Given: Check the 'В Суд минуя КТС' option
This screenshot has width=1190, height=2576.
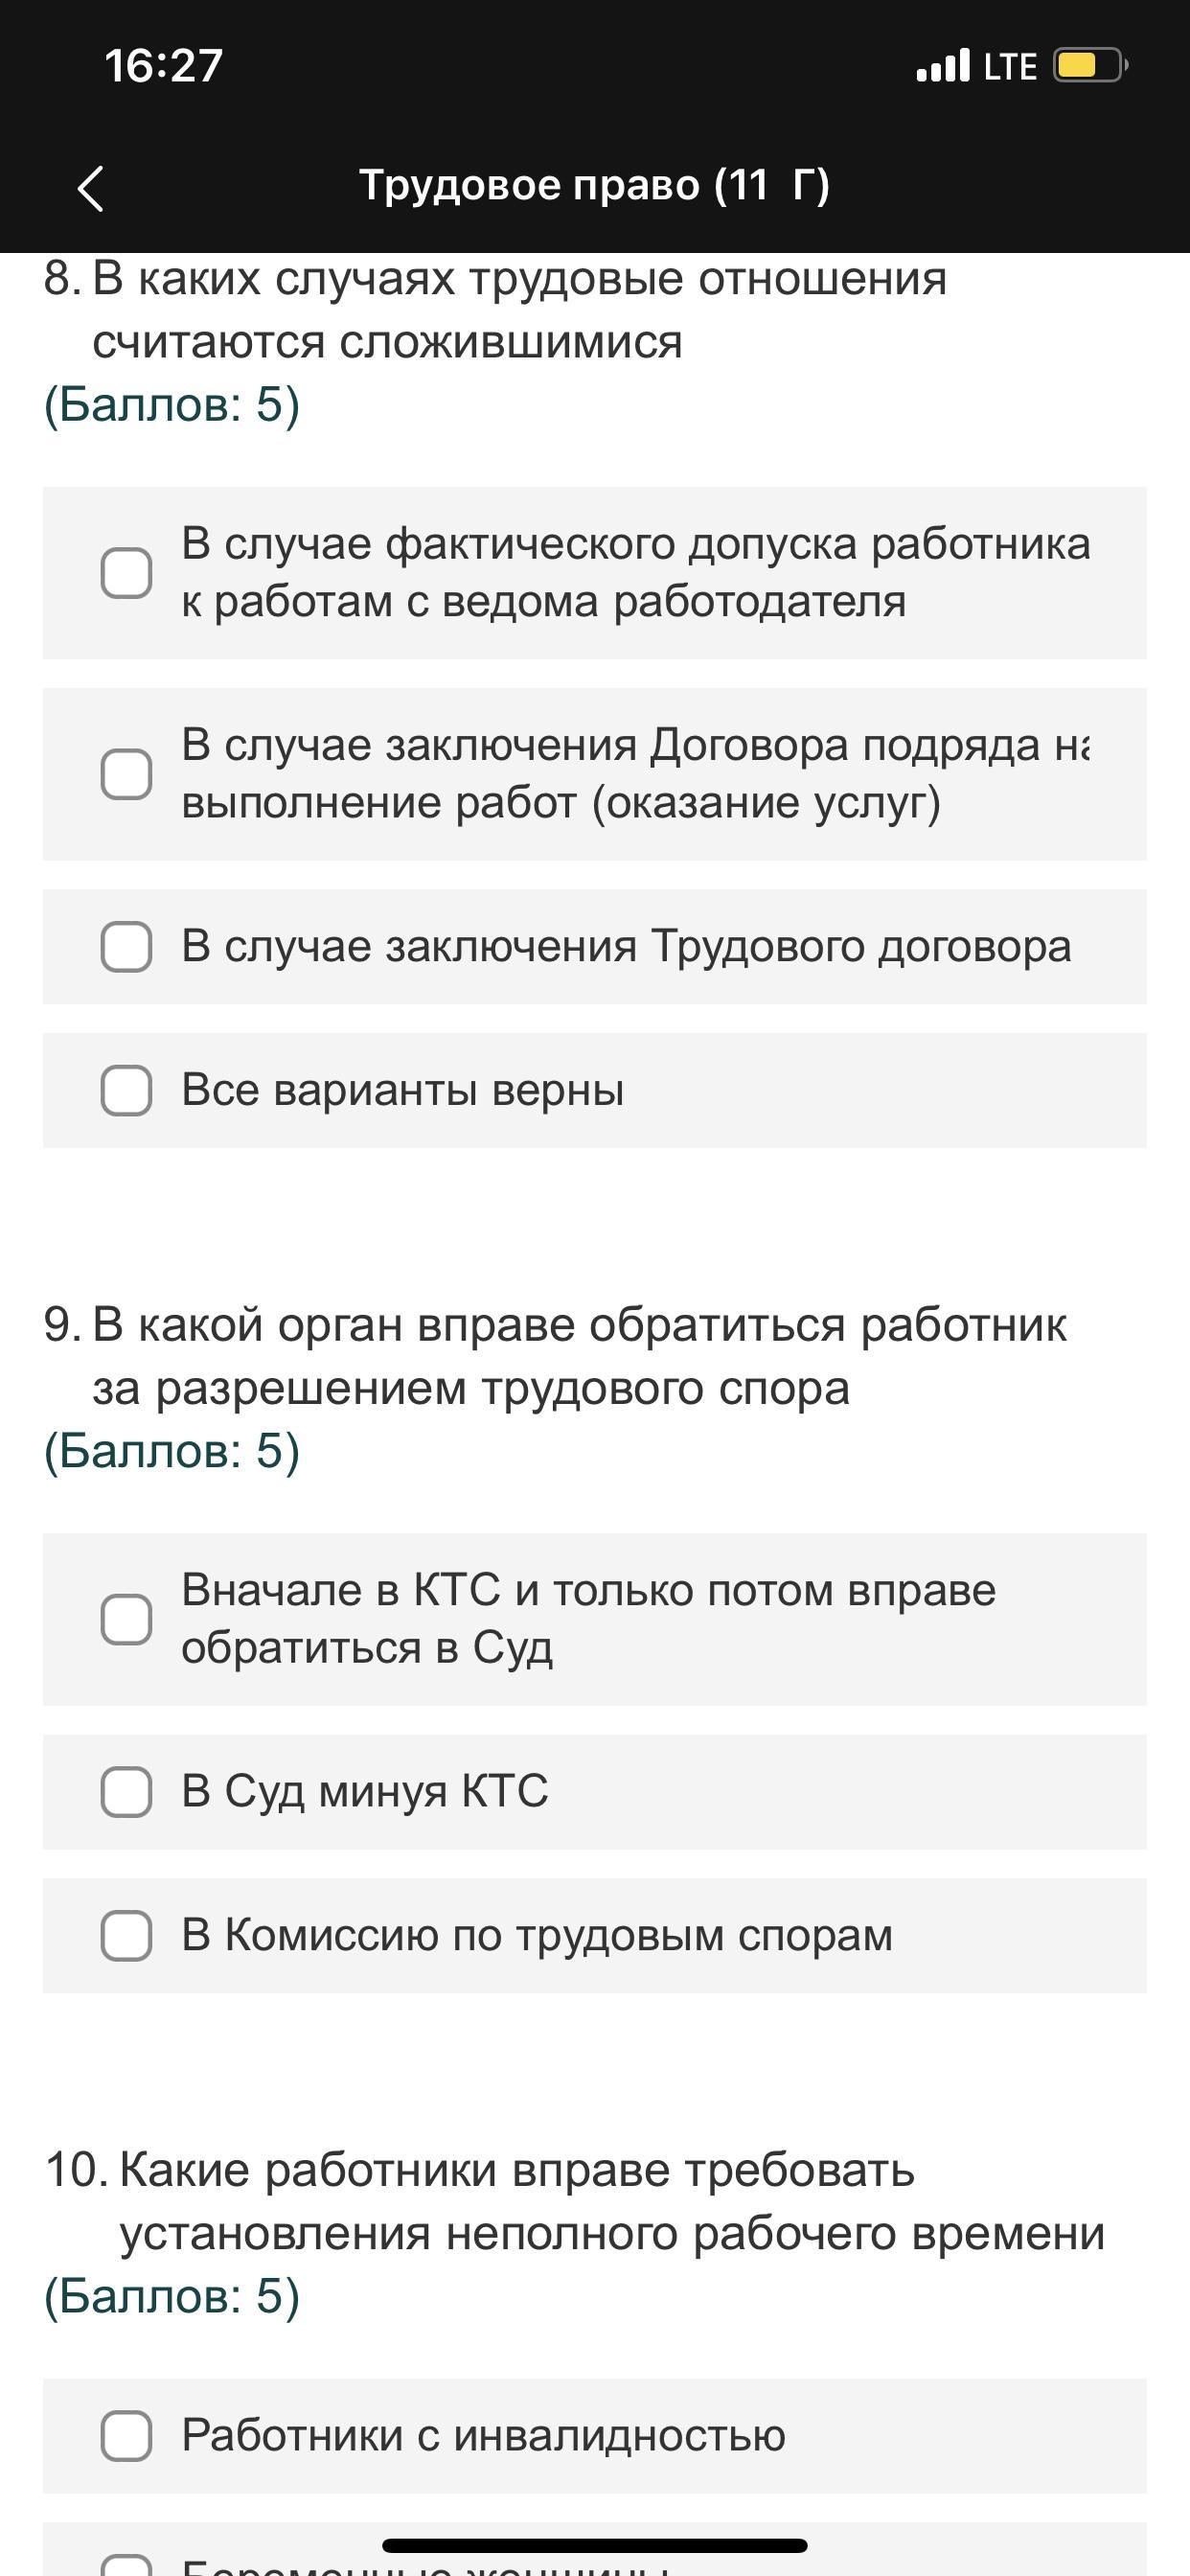Looking at the screenshot, I should pyautogui.click(x=127, y=1792).
